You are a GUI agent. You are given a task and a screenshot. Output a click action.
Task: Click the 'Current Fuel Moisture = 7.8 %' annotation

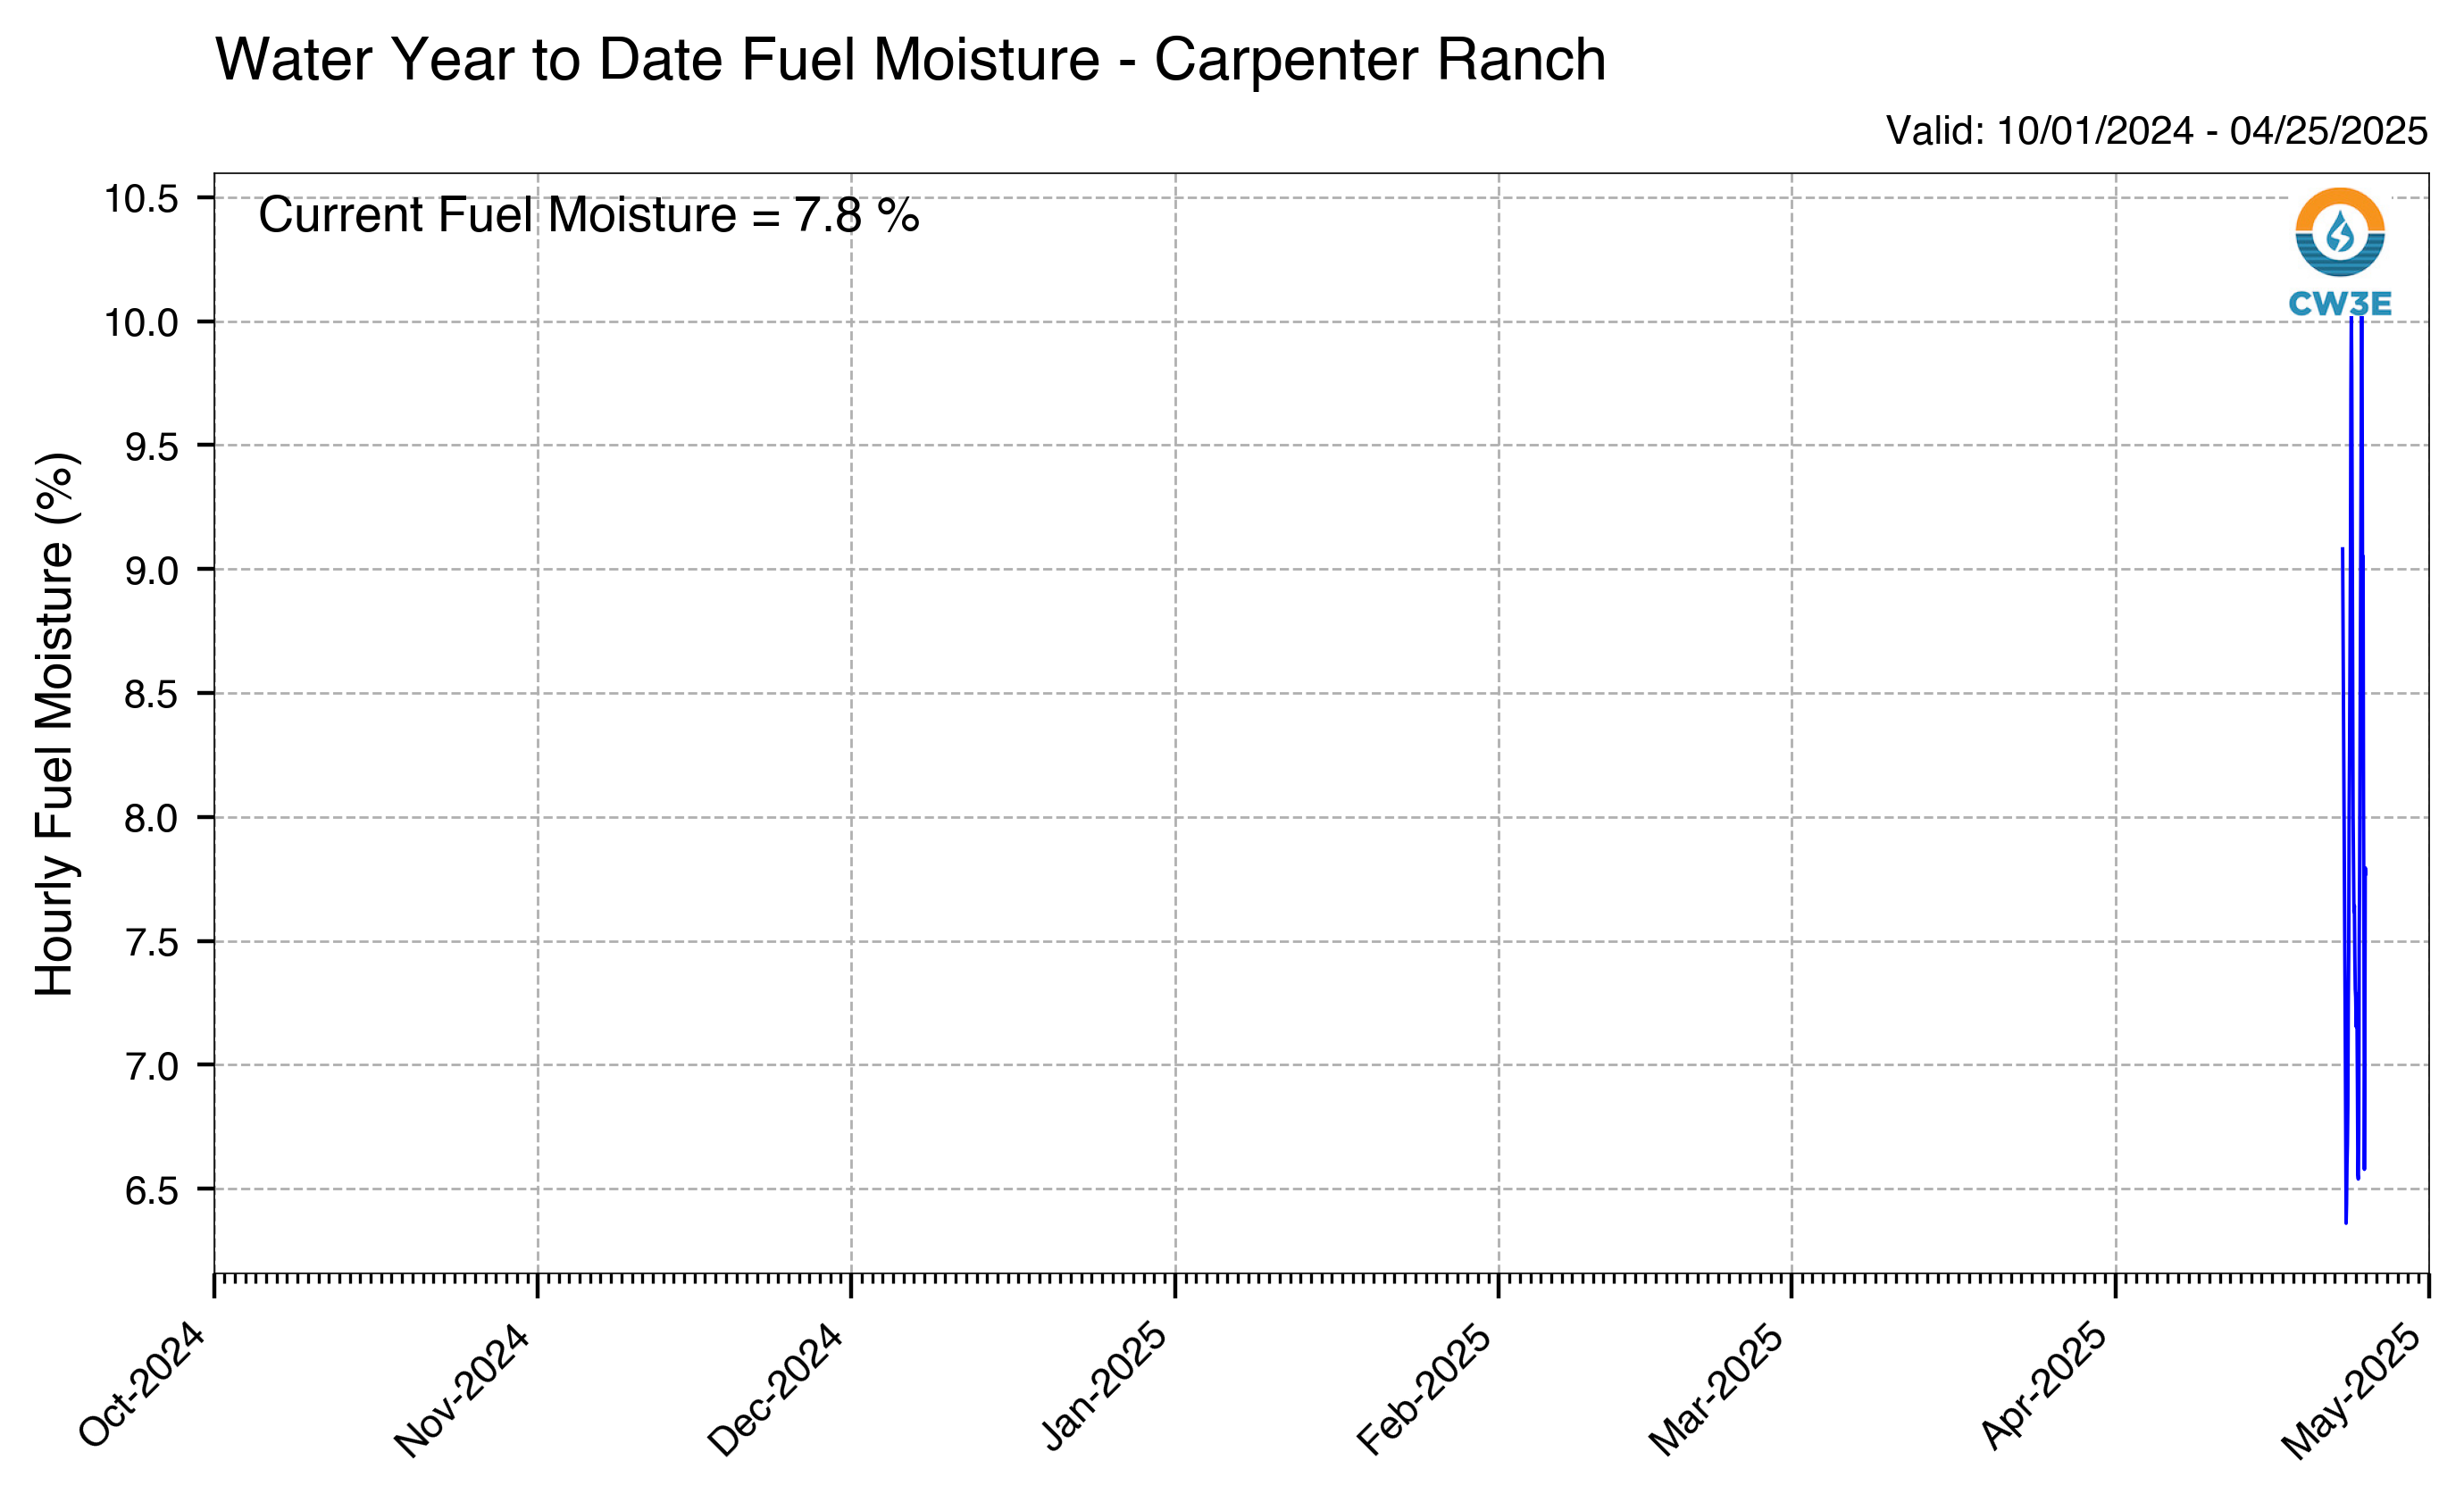[589, 215]
